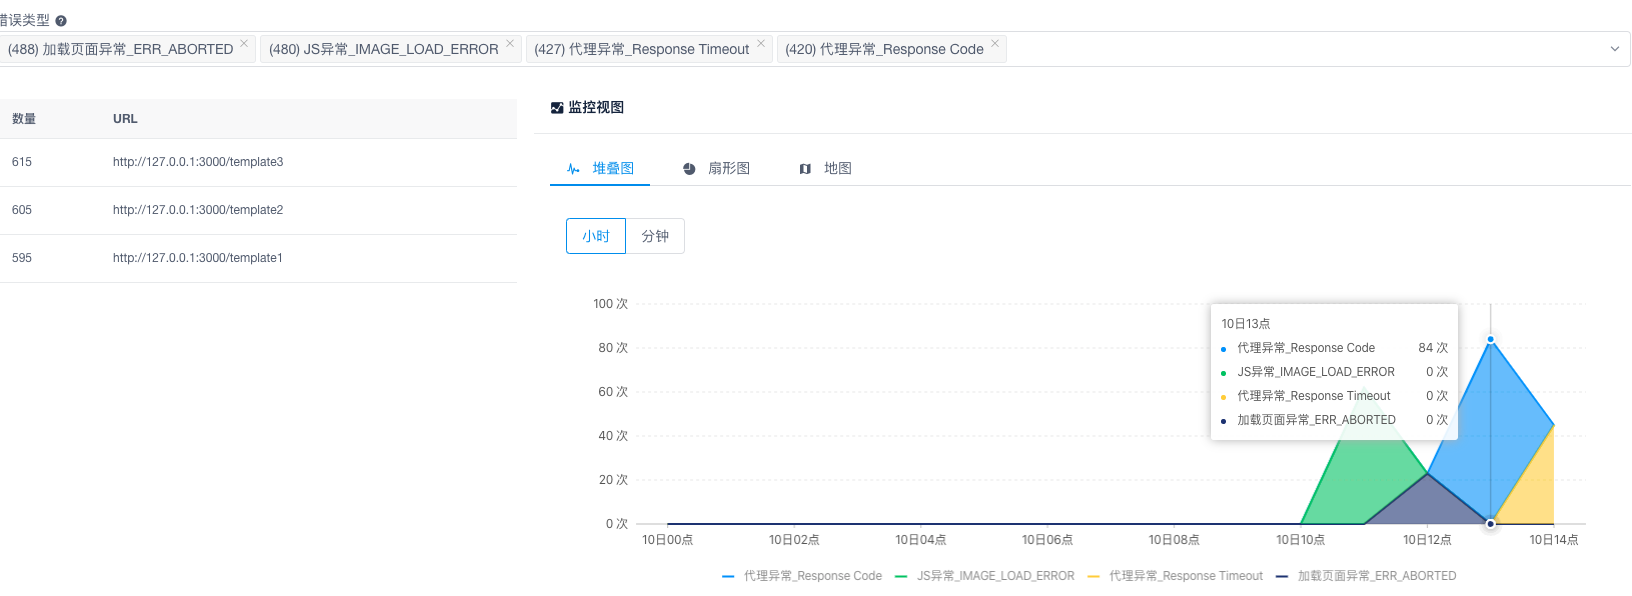Click the count value 595

[x=22, y=258]
